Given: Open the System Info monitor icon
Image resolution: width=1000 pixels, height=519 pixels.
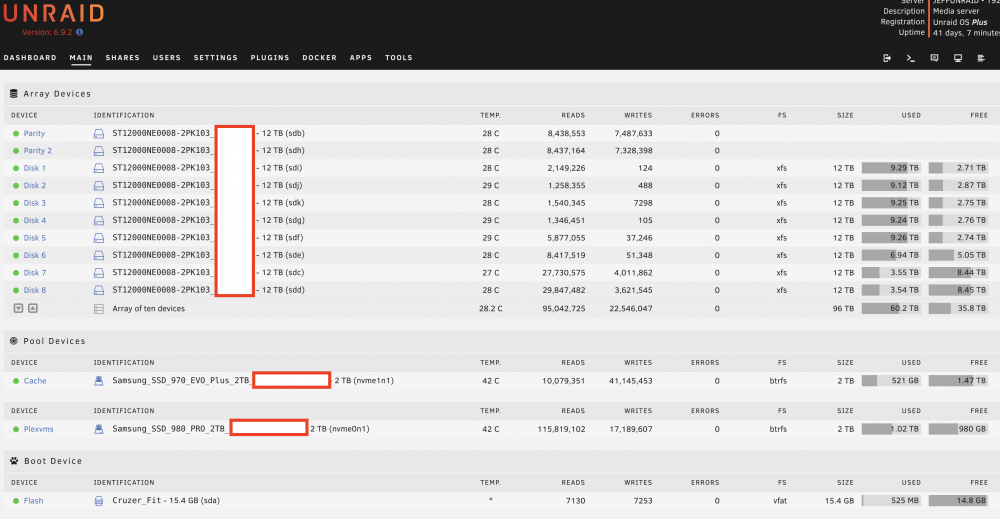Looking at the screenshot, I should [958, 58].
